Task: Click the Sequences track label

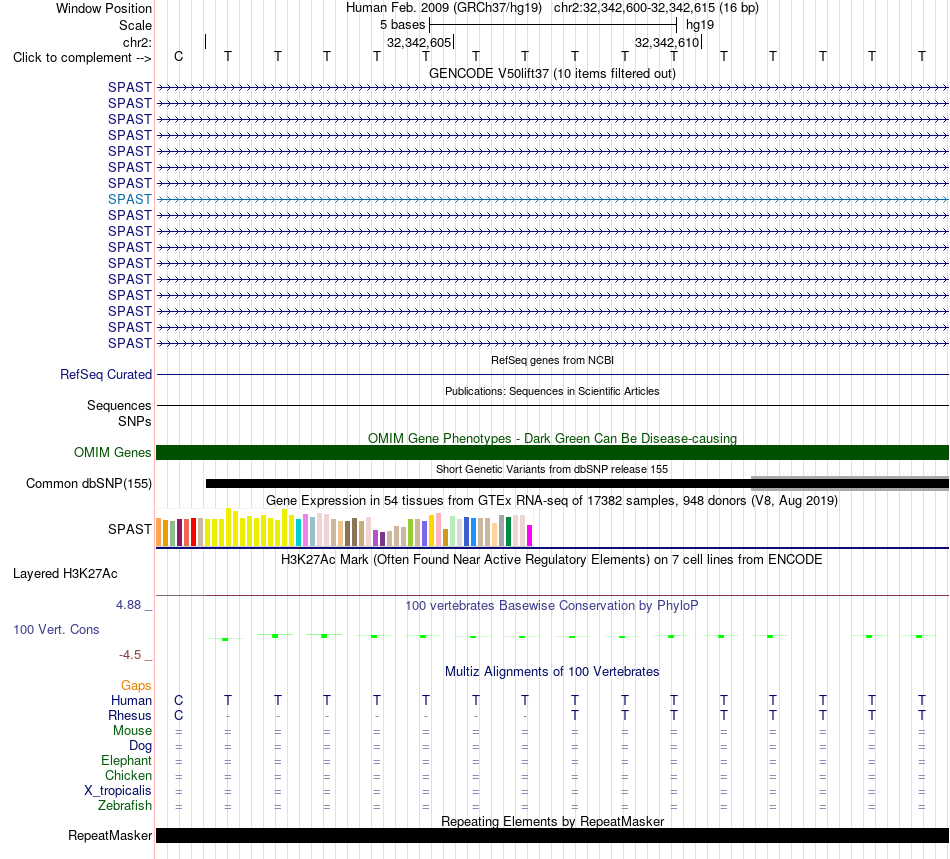Action: pos(119,405)
